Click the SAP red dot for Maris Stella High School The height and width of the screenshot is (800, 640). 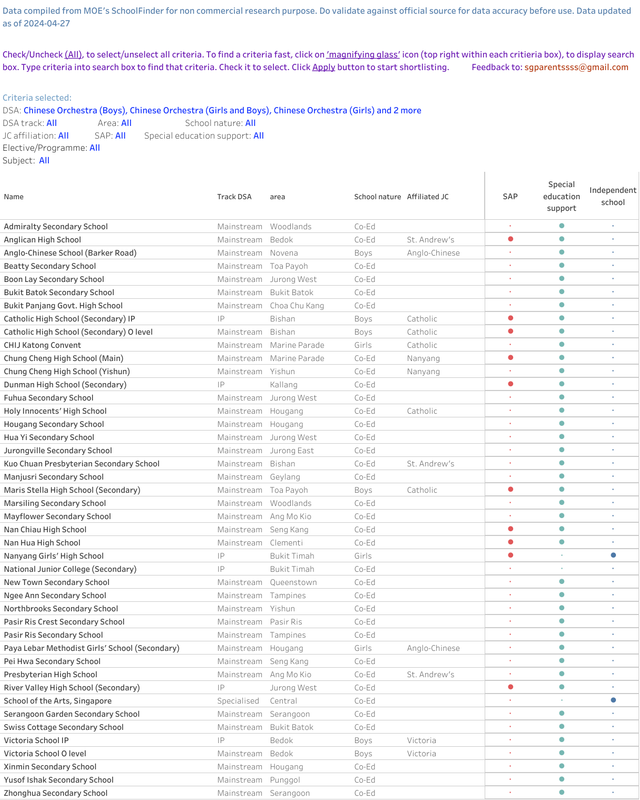[510, 489]
